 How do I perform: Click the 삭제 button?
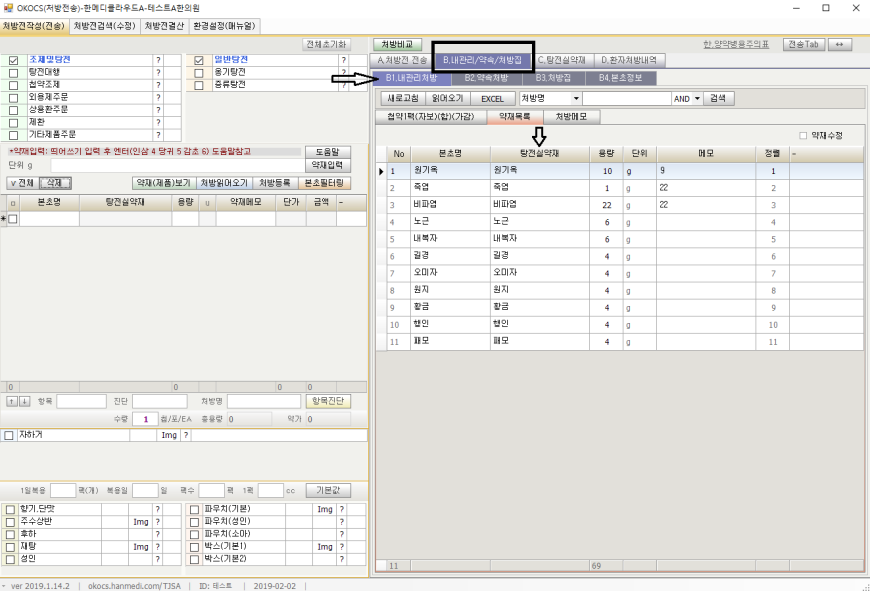pos(55,183)
